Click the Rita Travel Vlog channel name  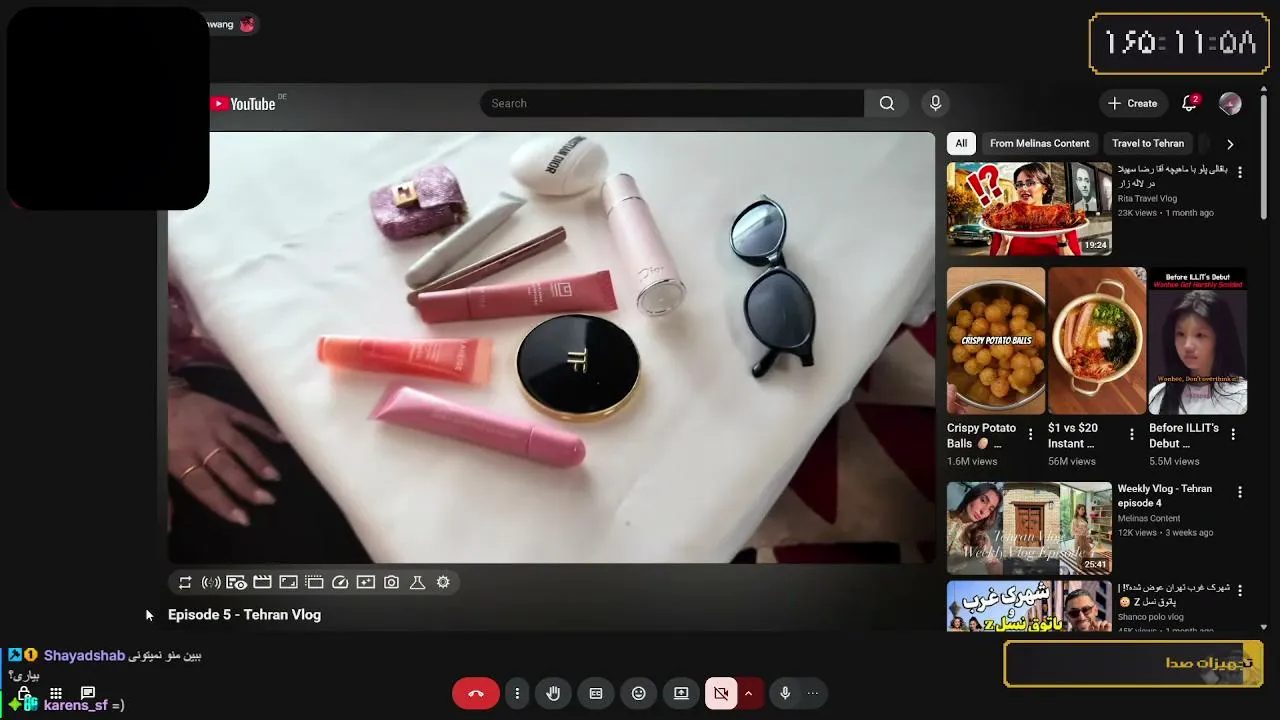pyautogui.click(x=1147, y=199)
